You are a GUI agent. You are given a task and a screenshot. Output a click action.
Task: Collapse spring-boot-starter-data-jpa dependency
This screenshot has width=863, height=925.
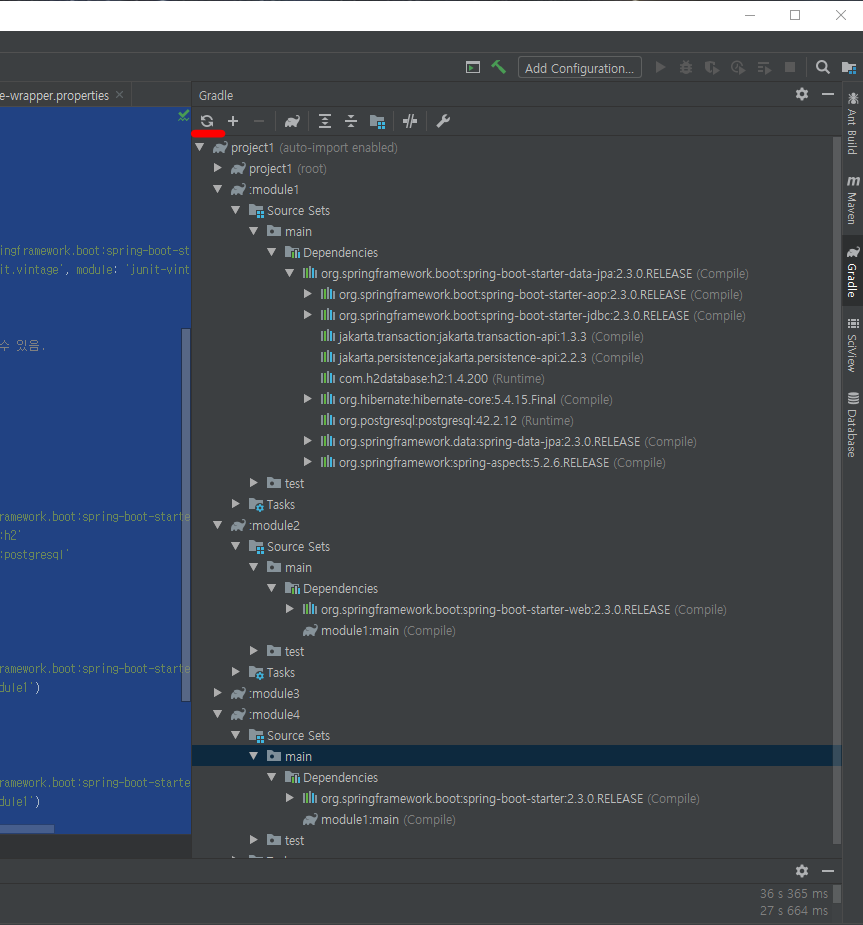[290, 273]
